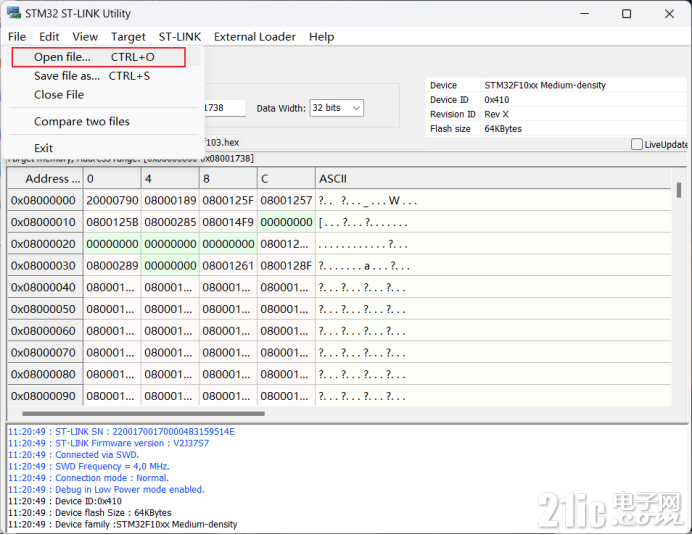Maximize the ST-LINK Utility window

click(627, 14)
